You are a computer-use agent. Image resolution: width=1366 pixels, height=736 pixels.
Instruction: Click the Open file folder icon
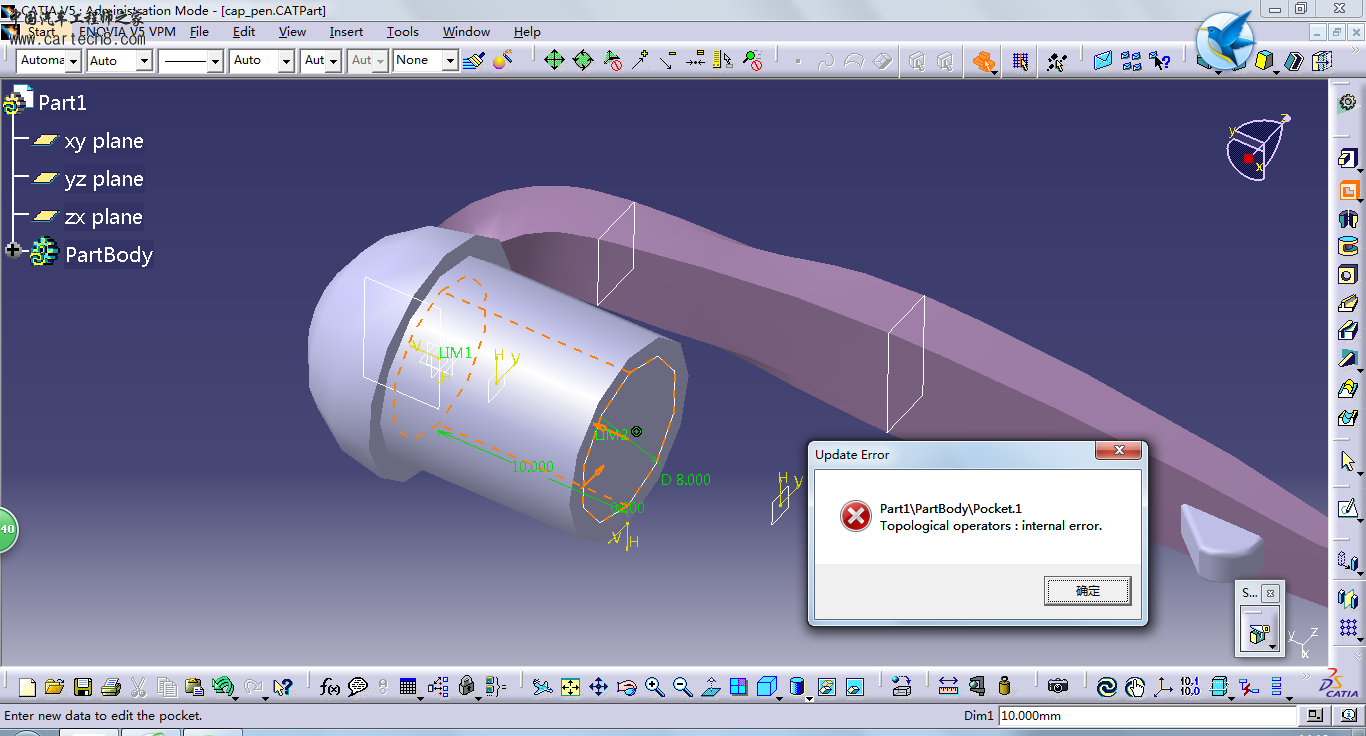point(55,687)
